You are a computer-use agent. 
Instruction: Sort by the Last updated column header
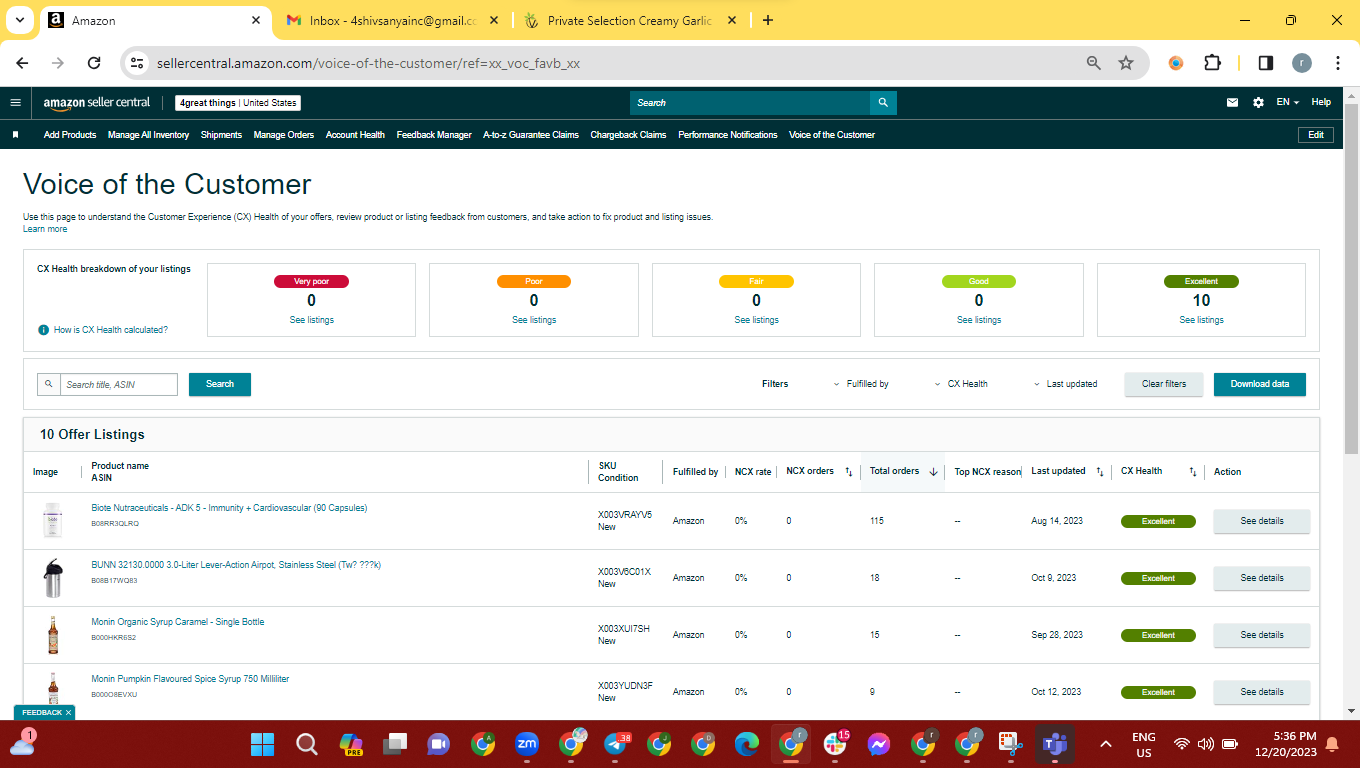[x=1067, y=471]
